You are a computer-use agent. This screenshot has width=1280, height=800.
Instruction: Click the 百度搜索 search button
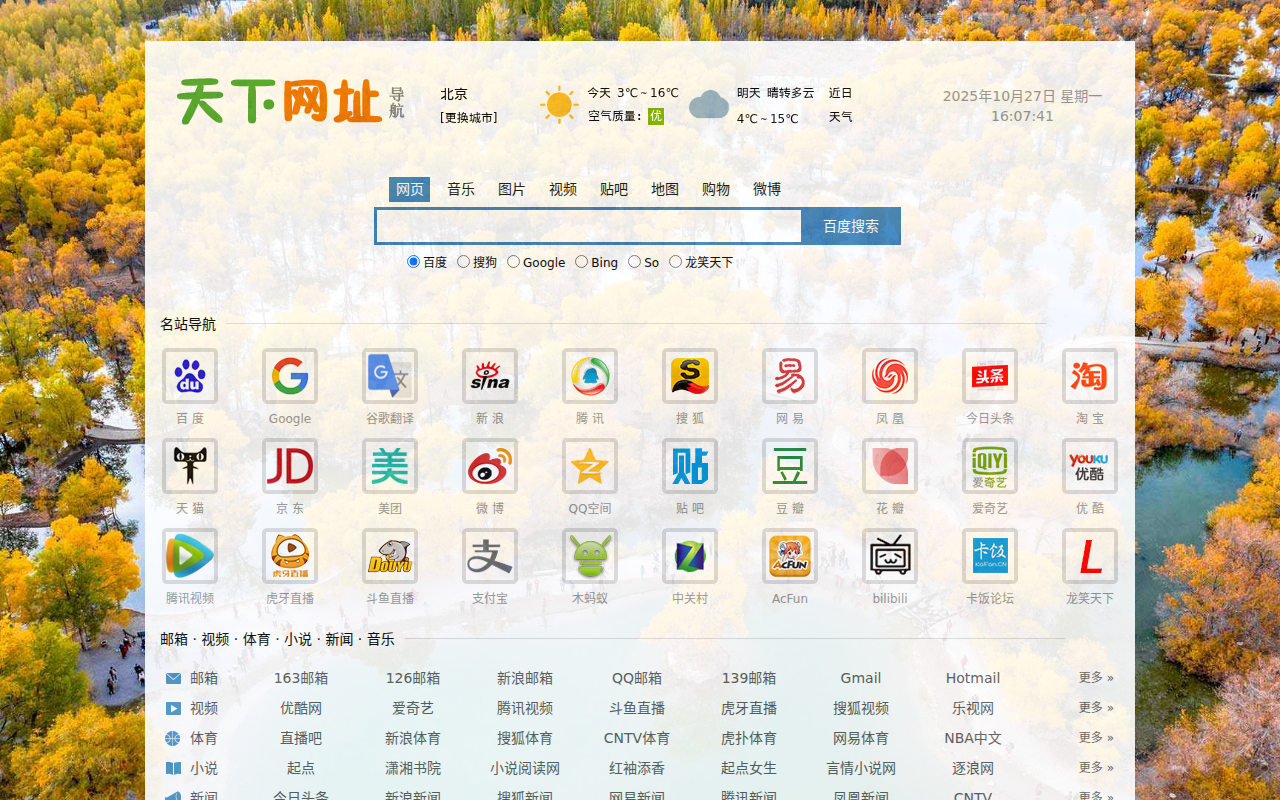click(850, 226)
